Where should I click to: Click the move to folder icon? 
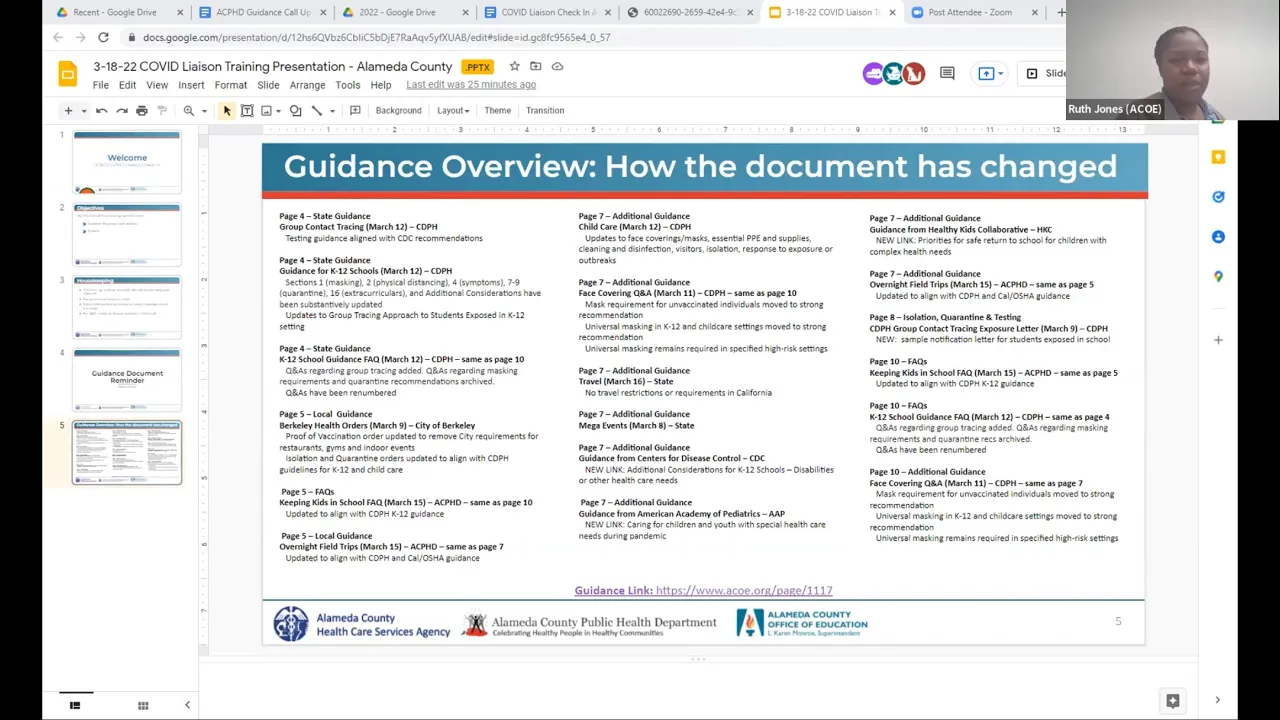pyautogui.click(x=536, y=67)
